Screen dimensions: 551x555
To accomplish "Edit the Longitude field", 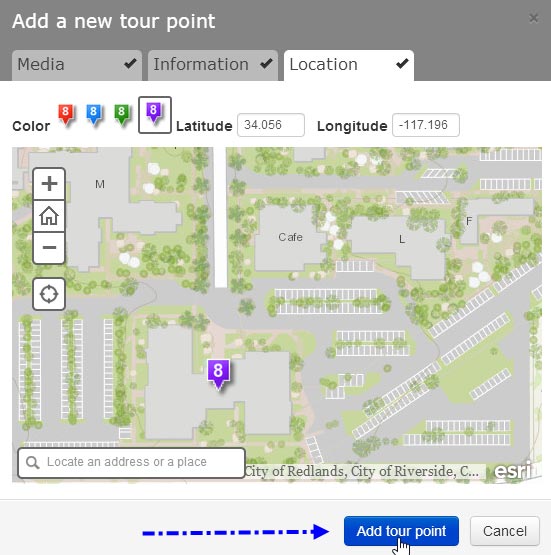I will 426,125.
